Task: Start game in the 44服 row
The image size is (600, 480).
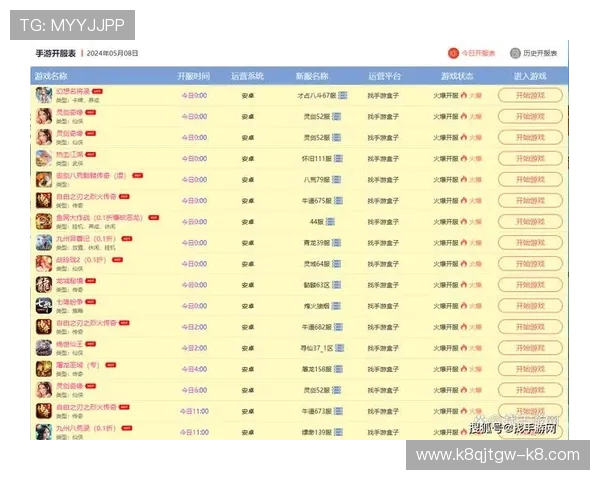Action: [x=530, y=221]
